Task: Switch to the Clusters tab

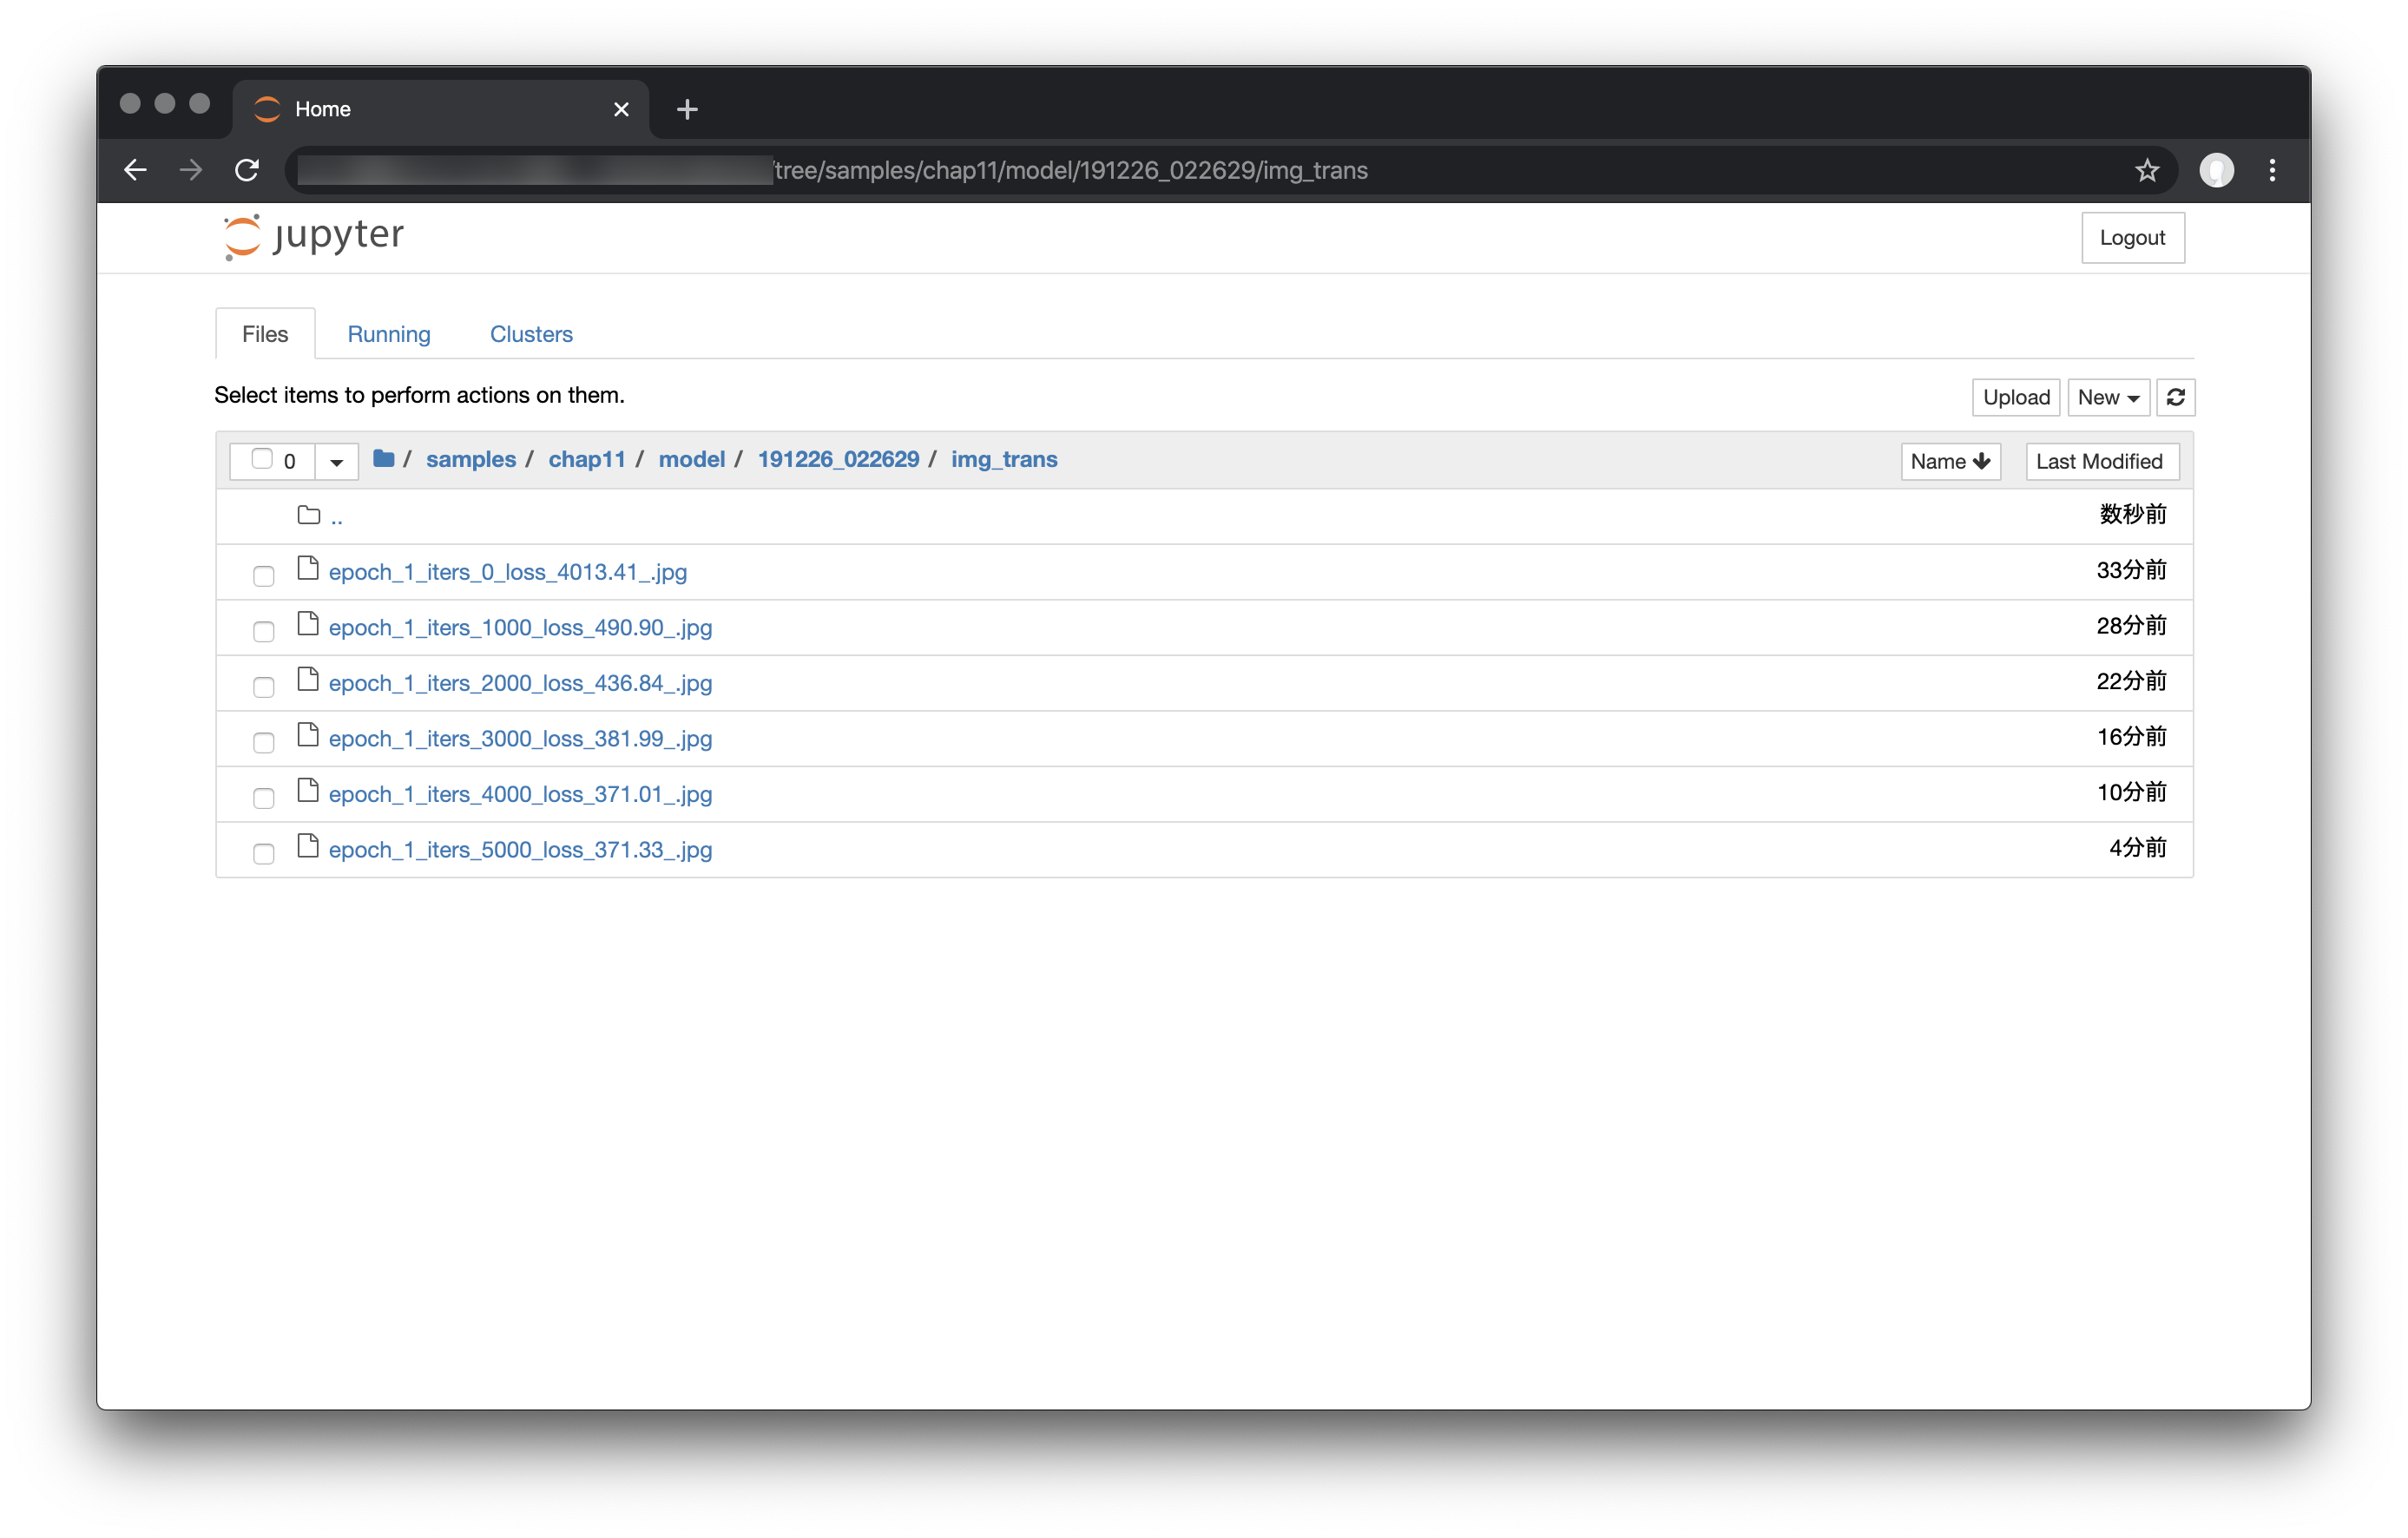Action: click(x=531, y=334)
